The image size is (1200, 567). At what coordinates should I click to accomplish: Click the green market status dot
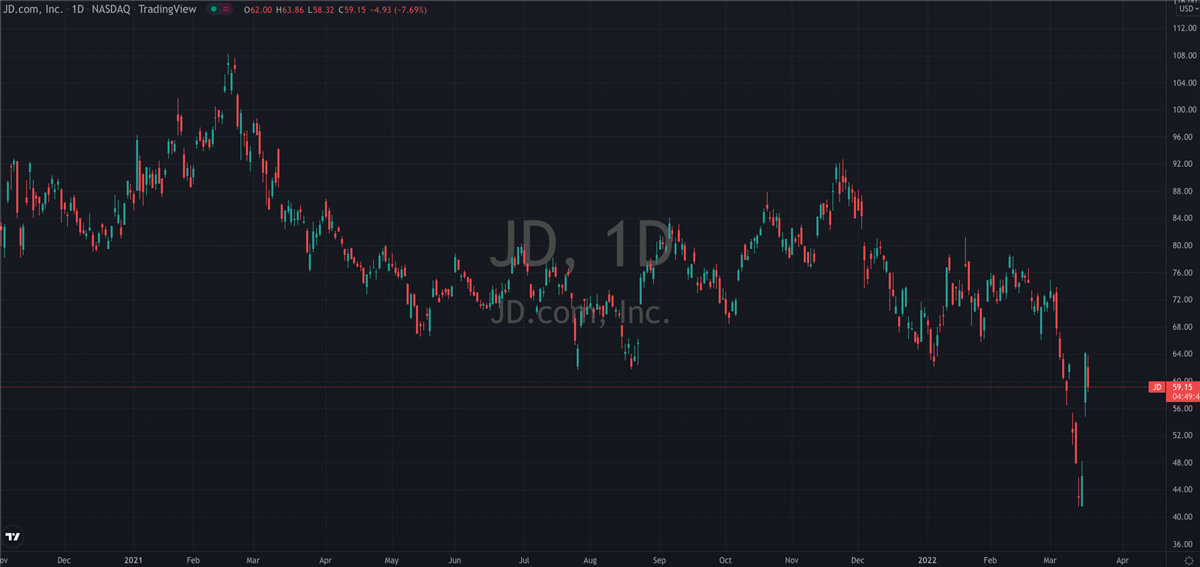(x=212, y=9)
